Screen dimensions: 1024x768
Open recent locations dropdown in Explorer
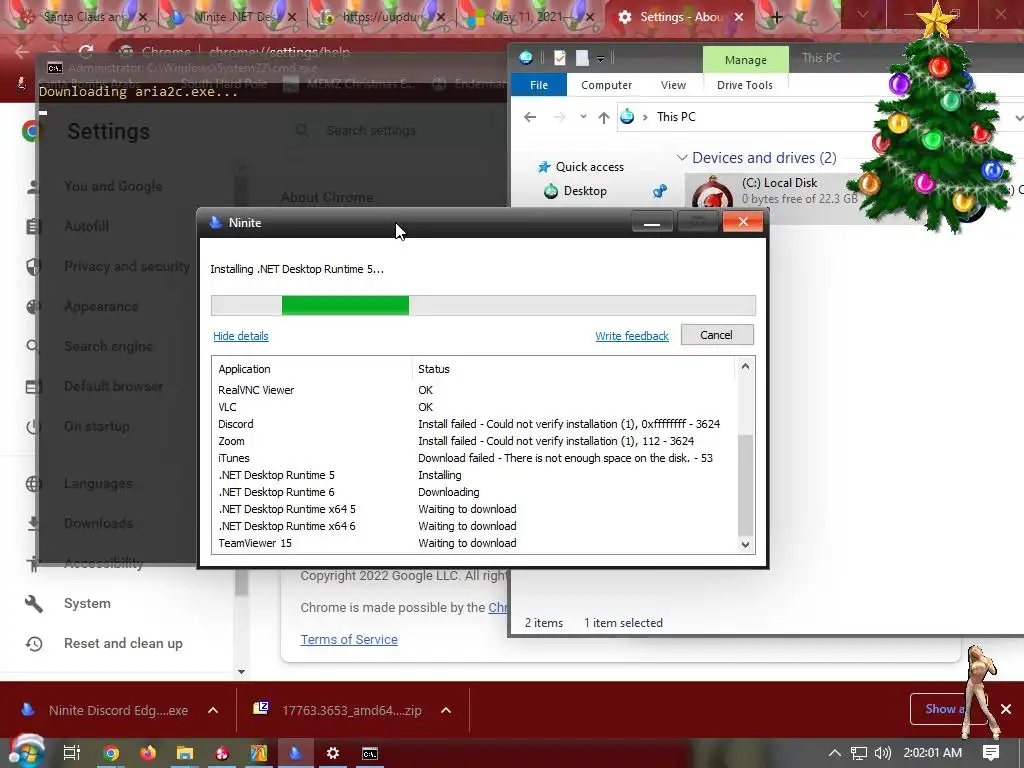pos(583,117)
